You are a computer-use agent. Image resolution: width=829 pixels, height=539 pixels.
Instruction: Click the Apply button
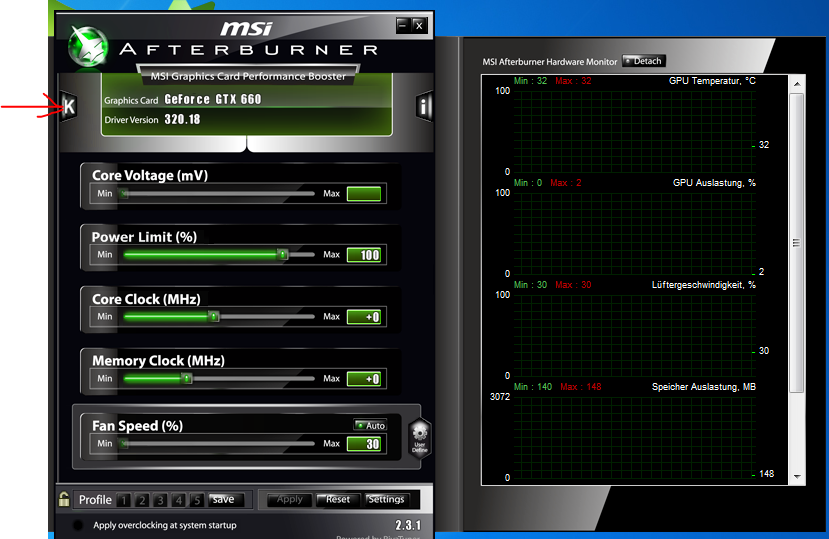click(x=290, y=499)
